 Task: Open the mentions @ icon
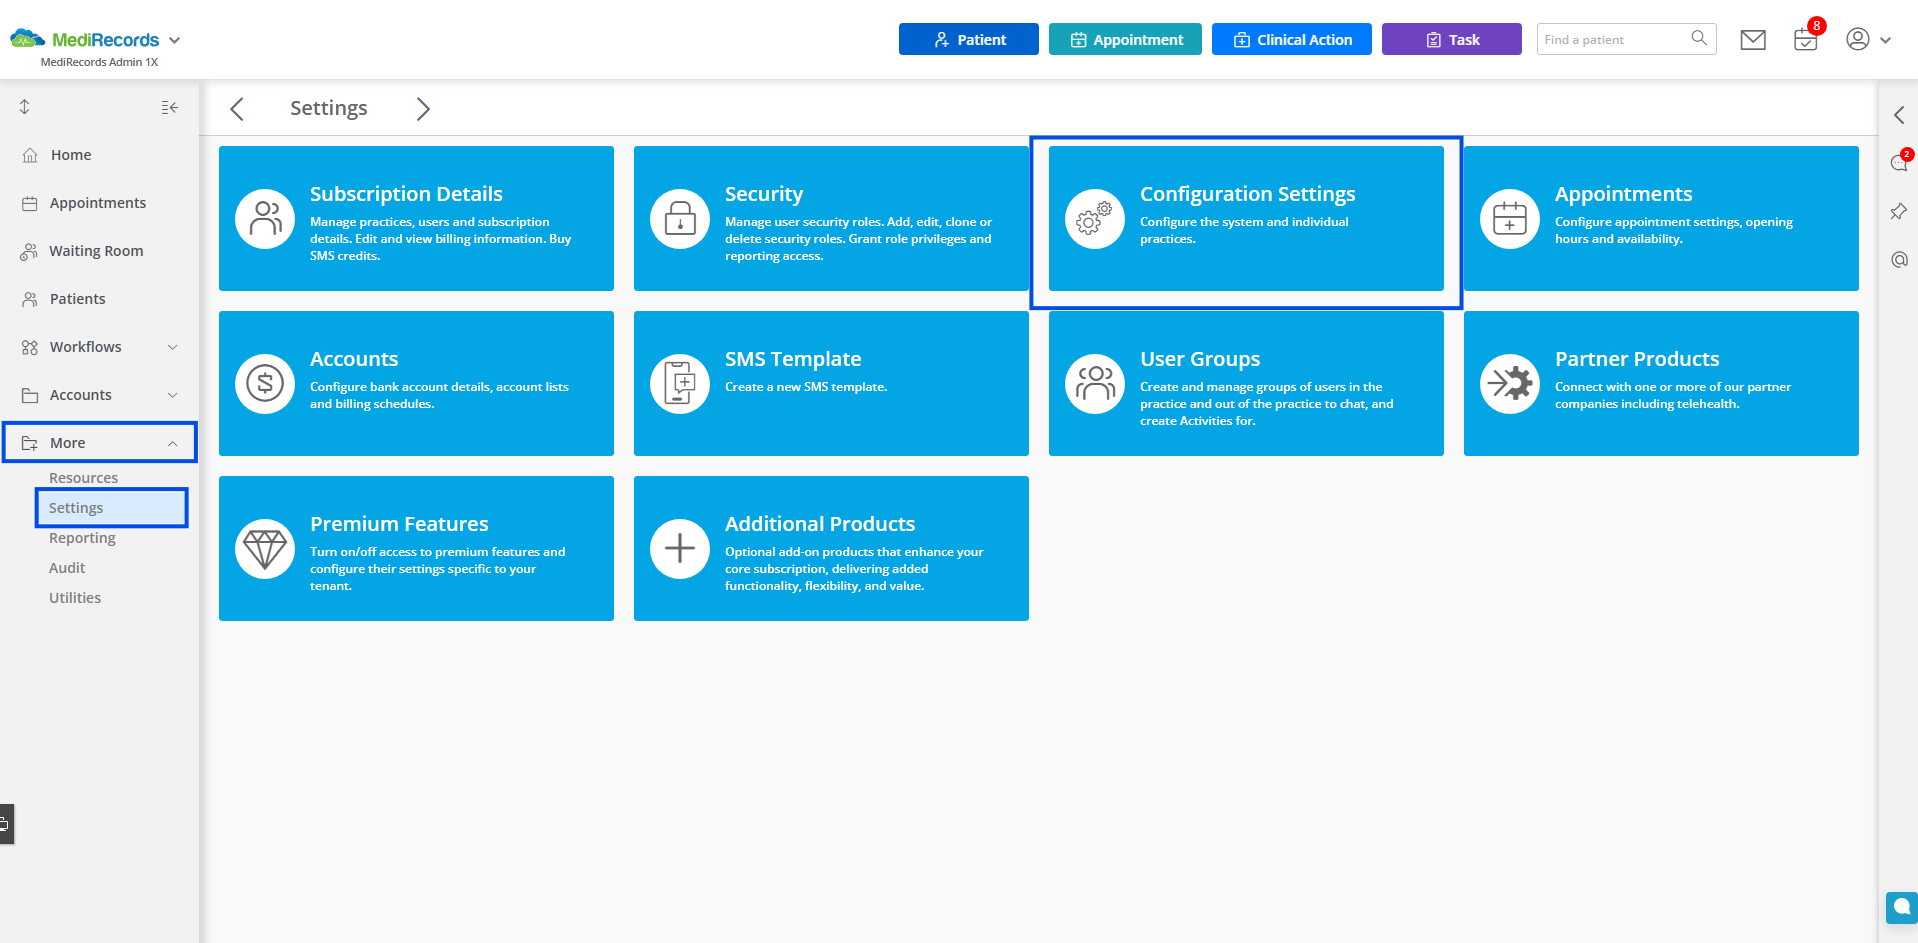pyautogui.click(x=1899, y=260)
